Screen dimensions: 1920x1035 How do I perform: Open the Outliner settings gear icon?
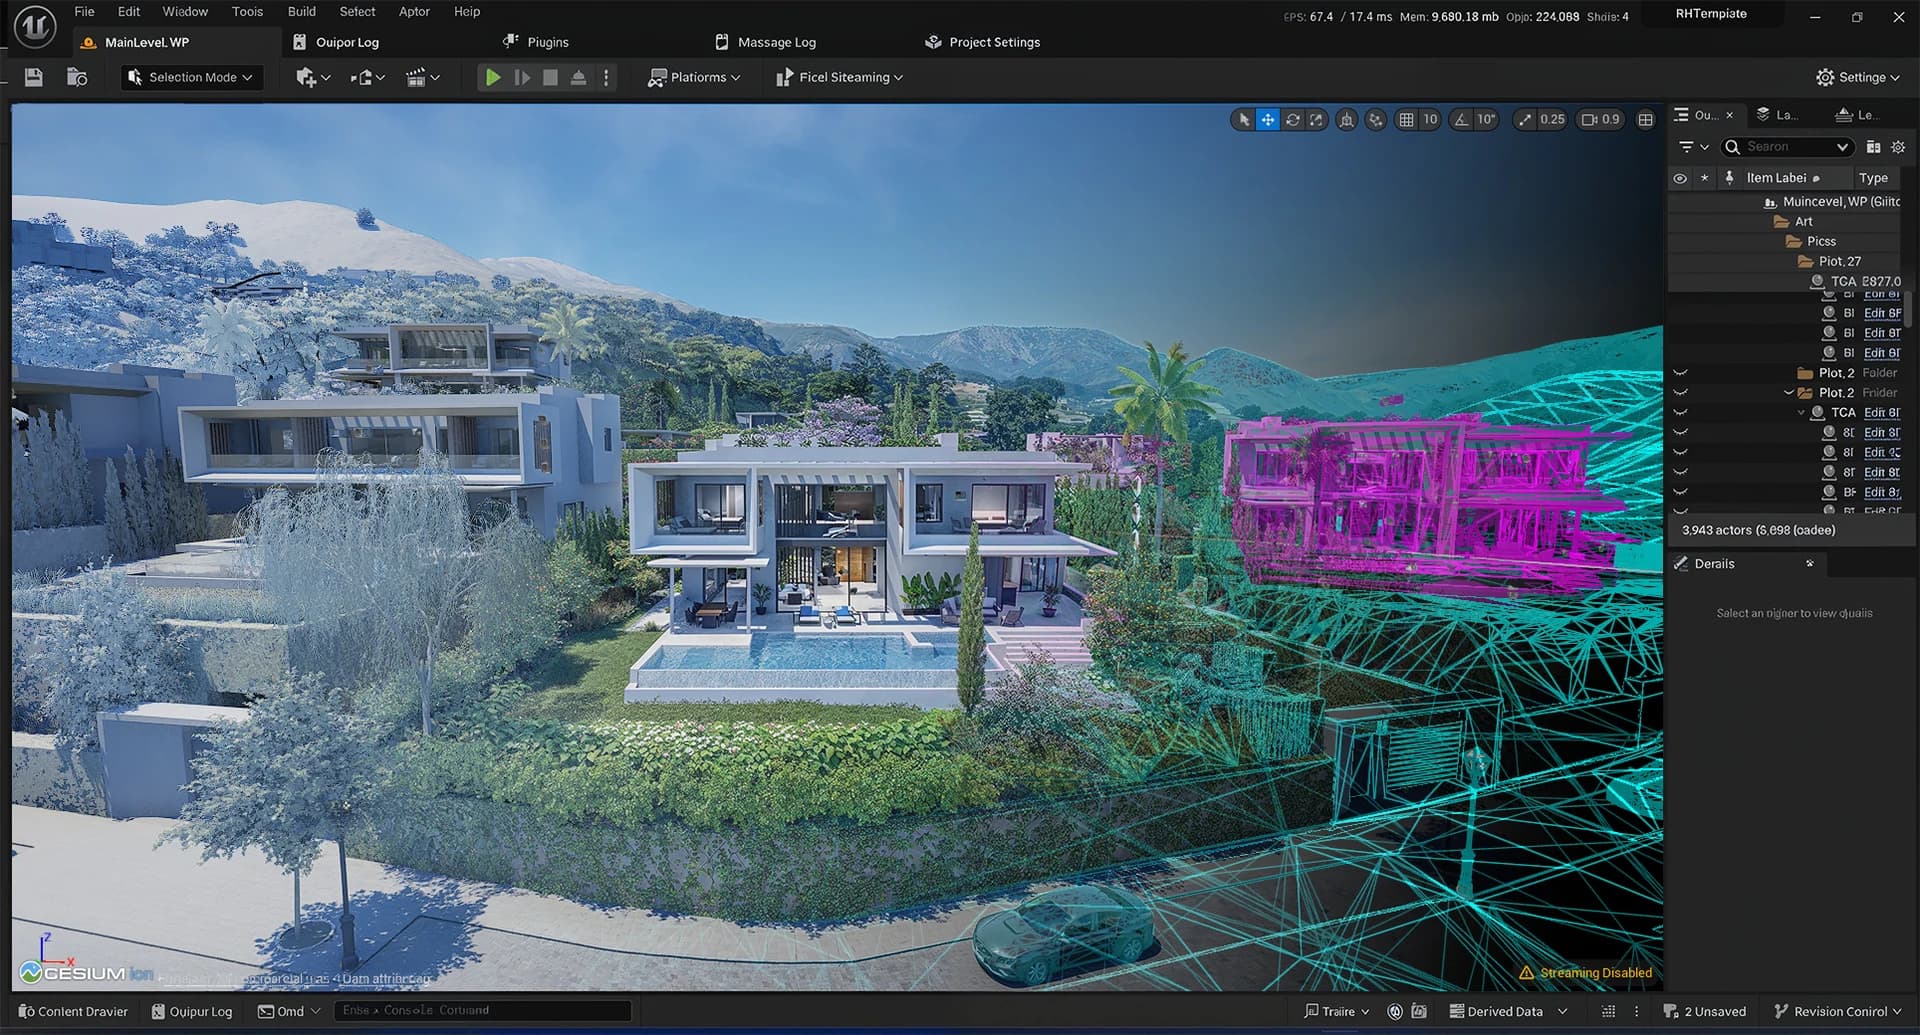click(x=1899, y=147)
